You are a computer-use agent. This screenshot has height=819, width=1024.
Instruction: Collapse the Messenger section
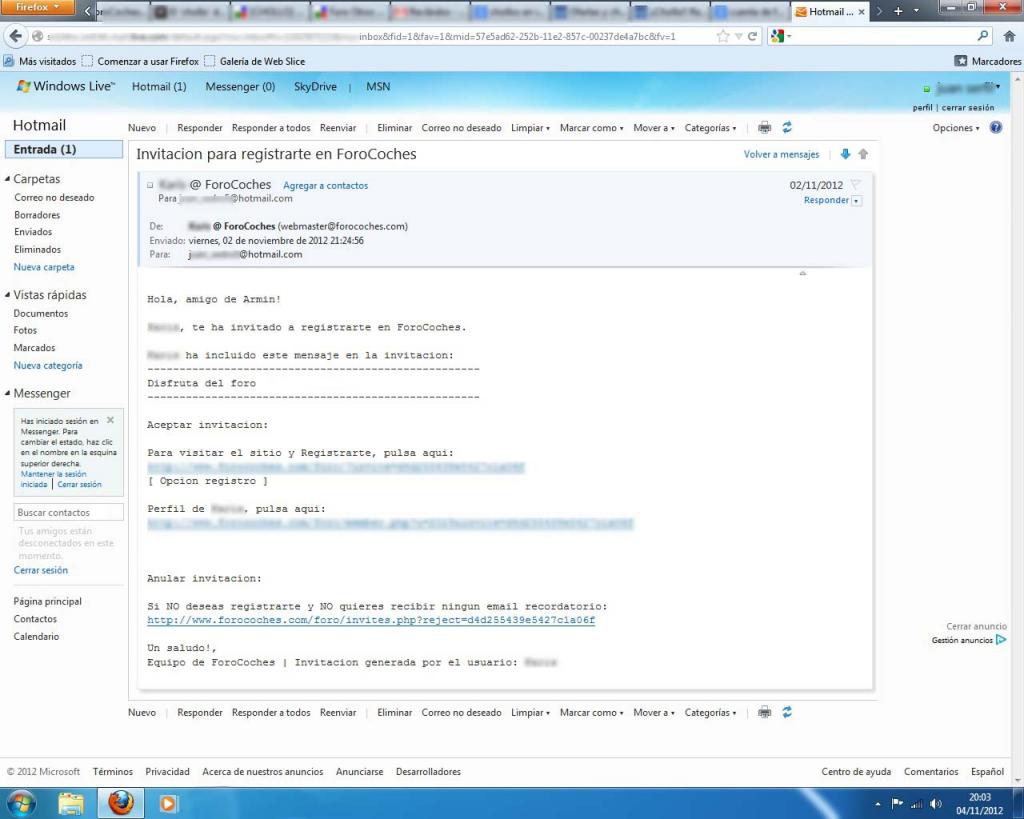pyautogui.click(x=7, y=394)
